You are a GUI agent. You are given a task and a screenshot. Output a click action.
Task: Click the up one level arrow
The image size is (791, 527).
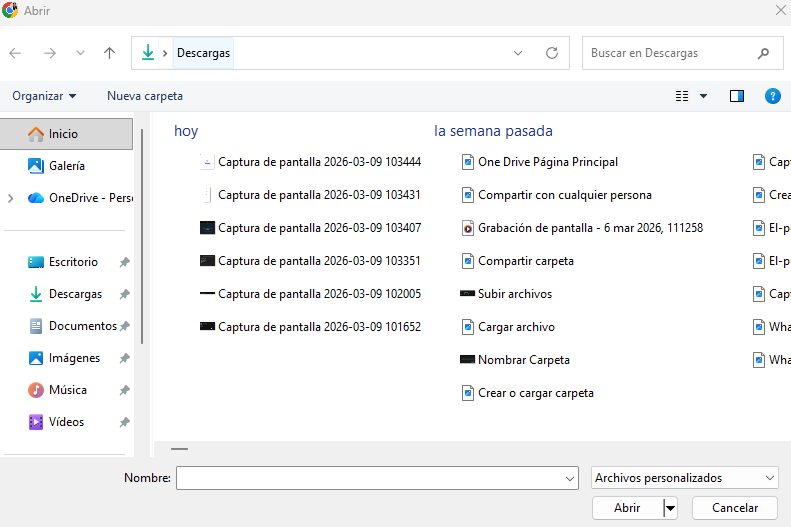click(110, 53)
